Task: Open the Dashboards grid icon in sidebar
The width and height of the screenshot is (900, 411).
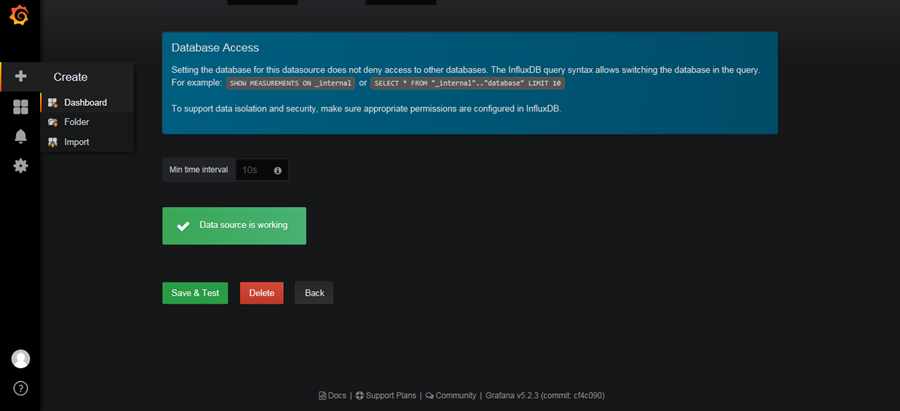Action: coord(21,107)
